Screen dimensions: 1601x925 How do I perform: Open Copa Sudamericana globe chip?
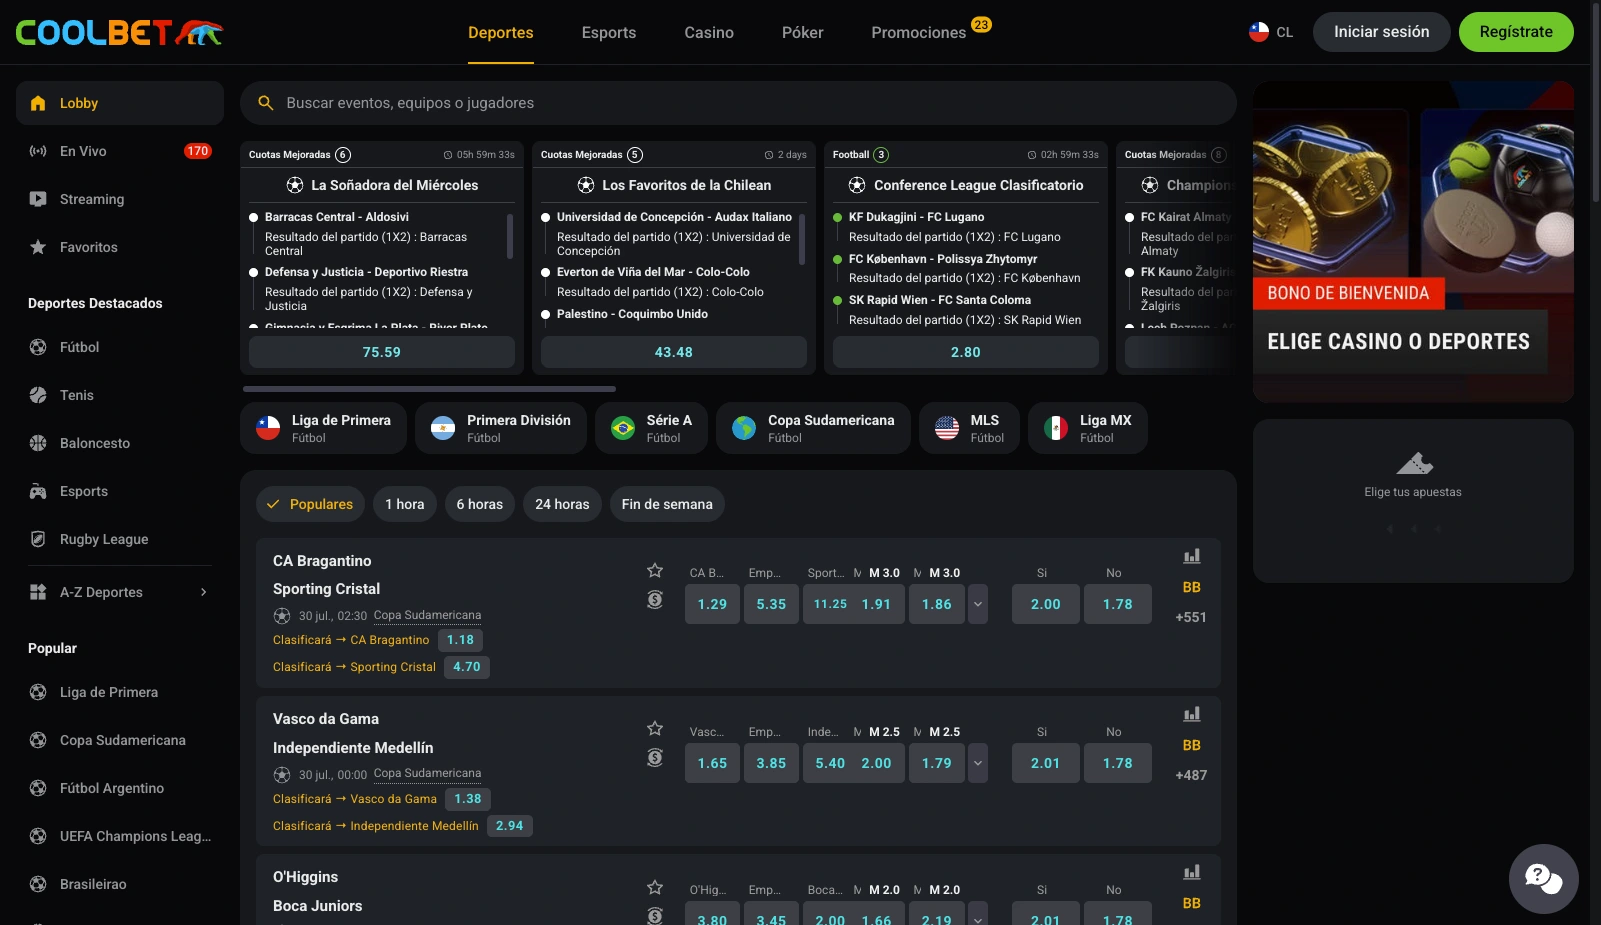coord(813,428)
